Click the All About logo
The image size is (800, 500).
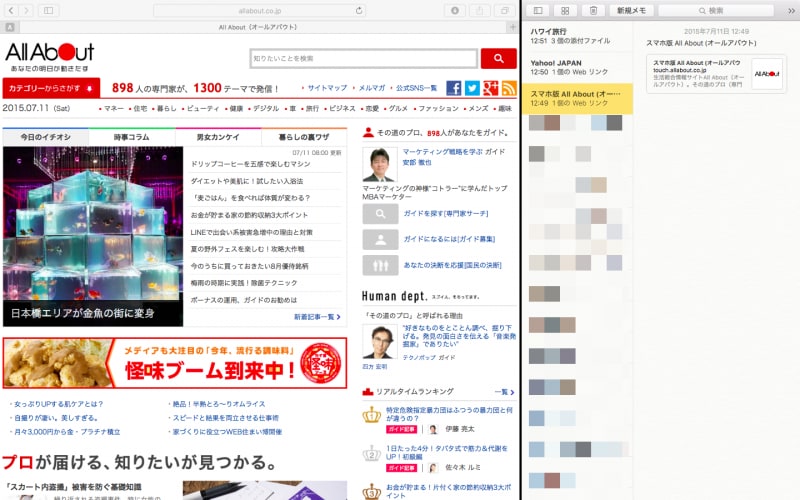pos(49,57)
